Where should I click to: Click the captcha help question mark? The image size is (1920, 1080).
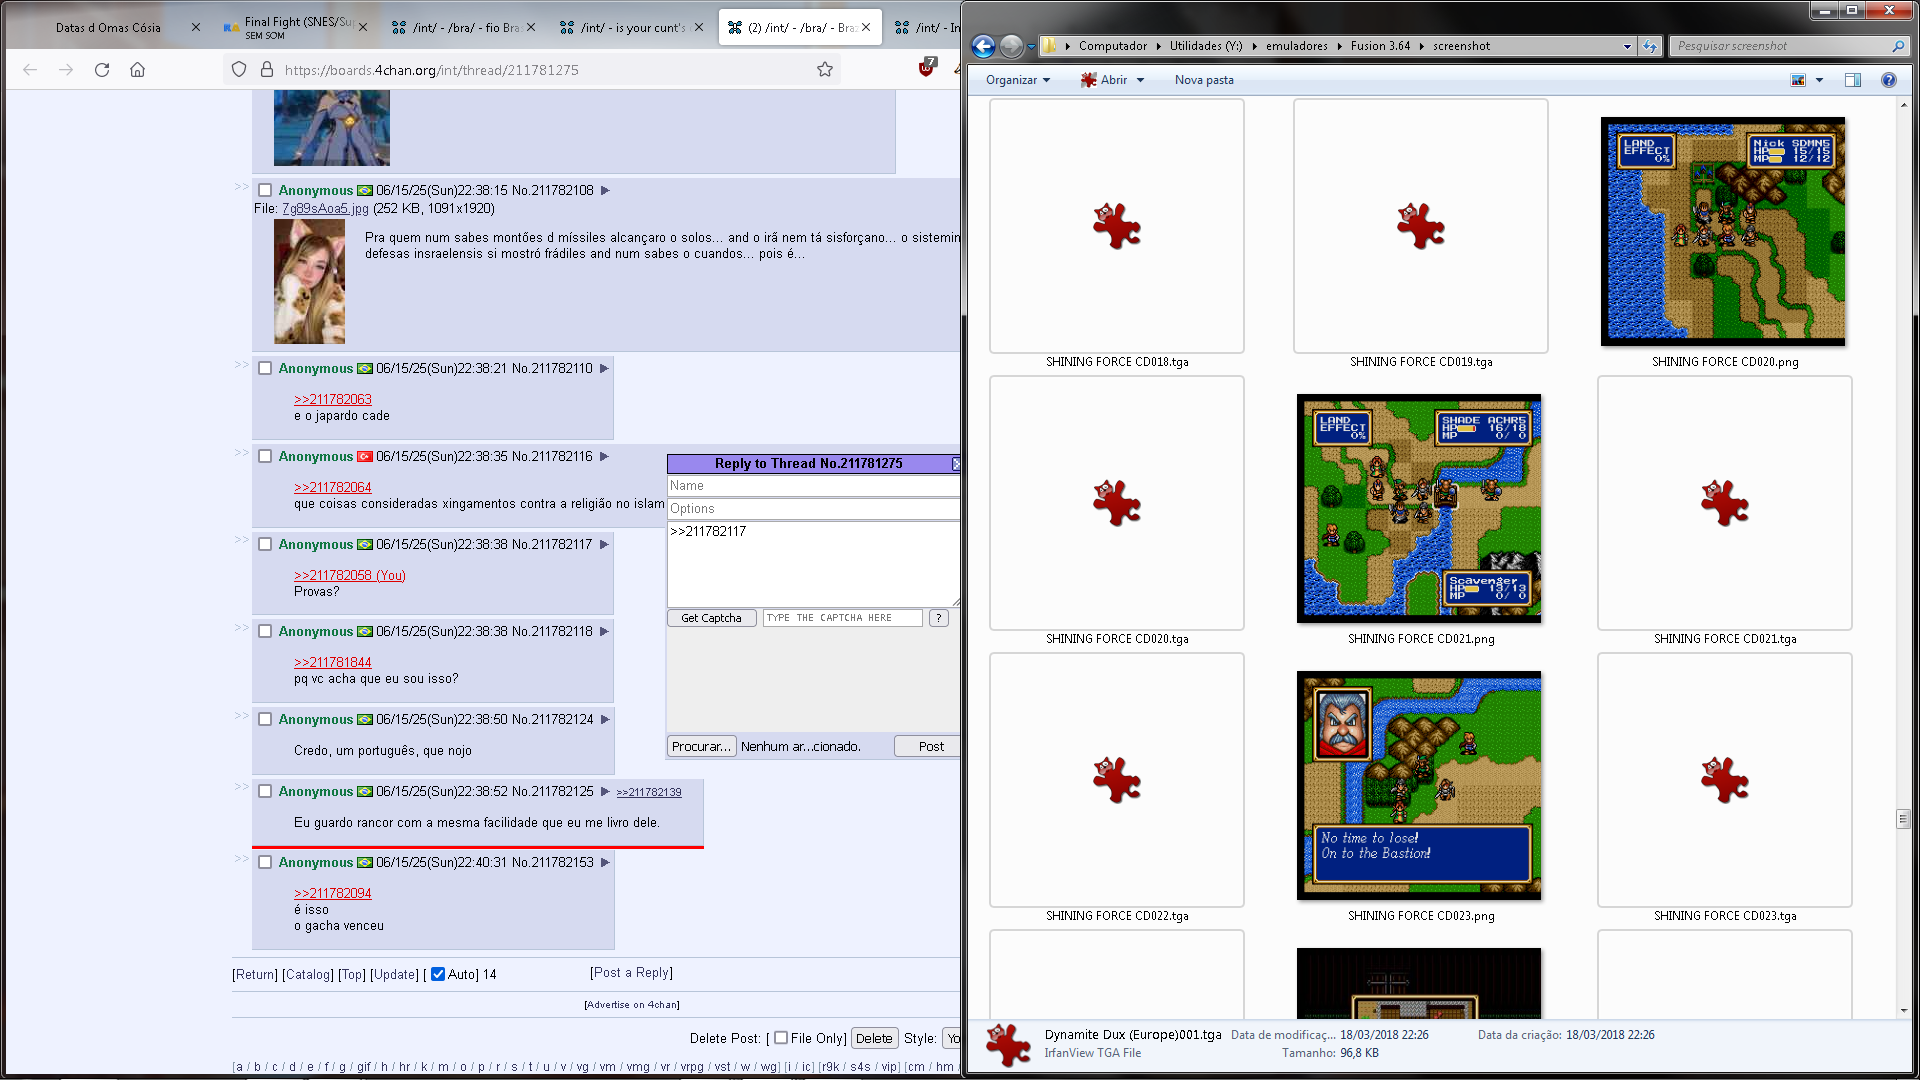[938, 618]
